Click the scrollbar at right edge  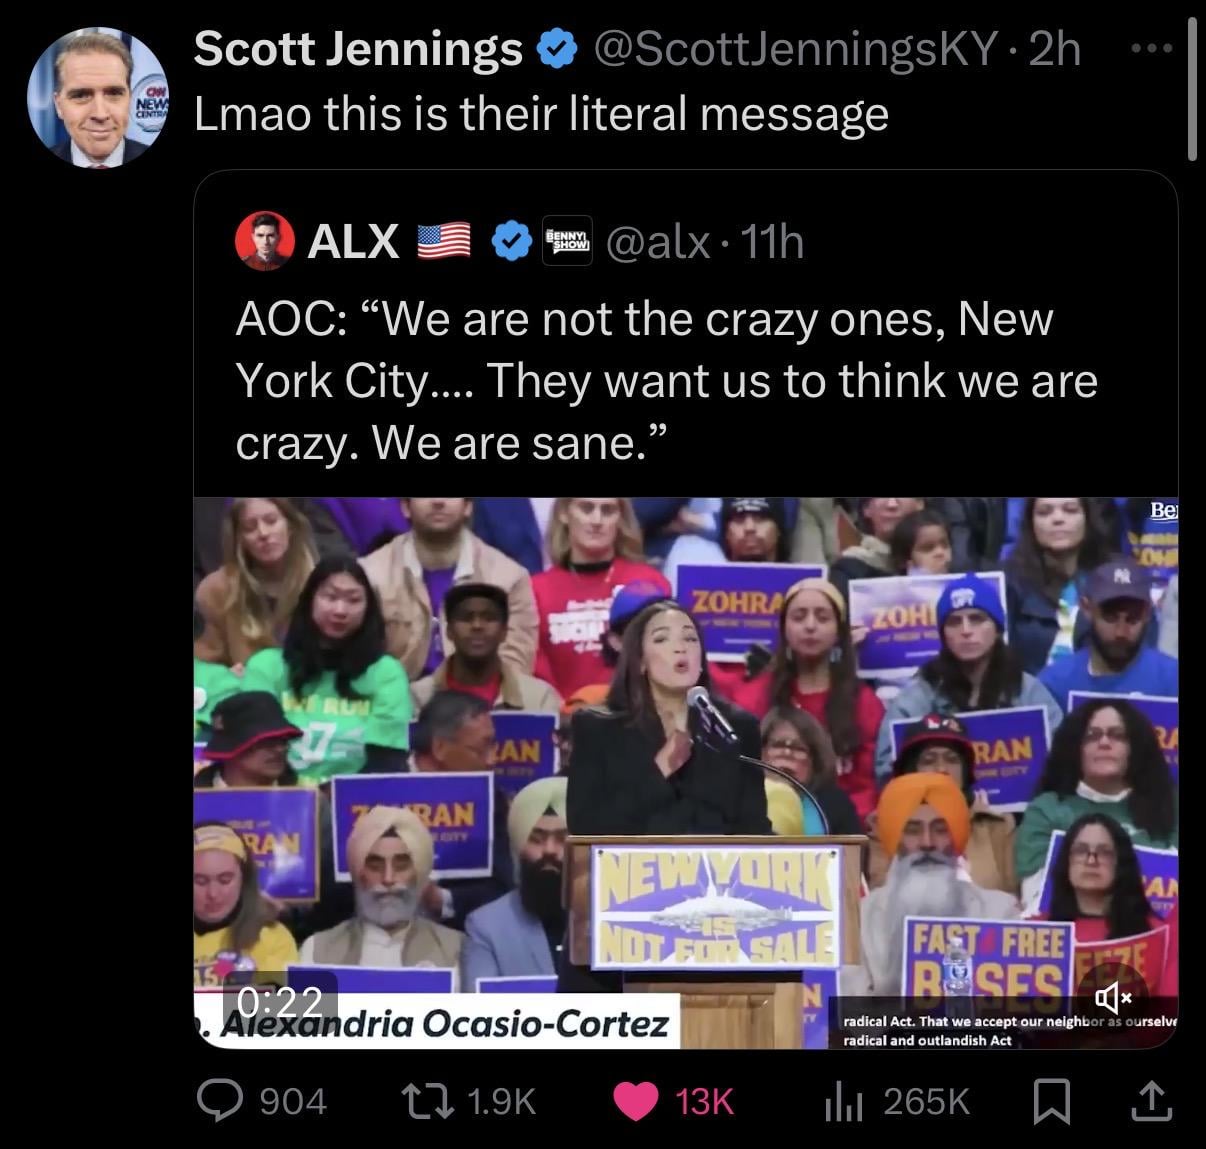1191,91
